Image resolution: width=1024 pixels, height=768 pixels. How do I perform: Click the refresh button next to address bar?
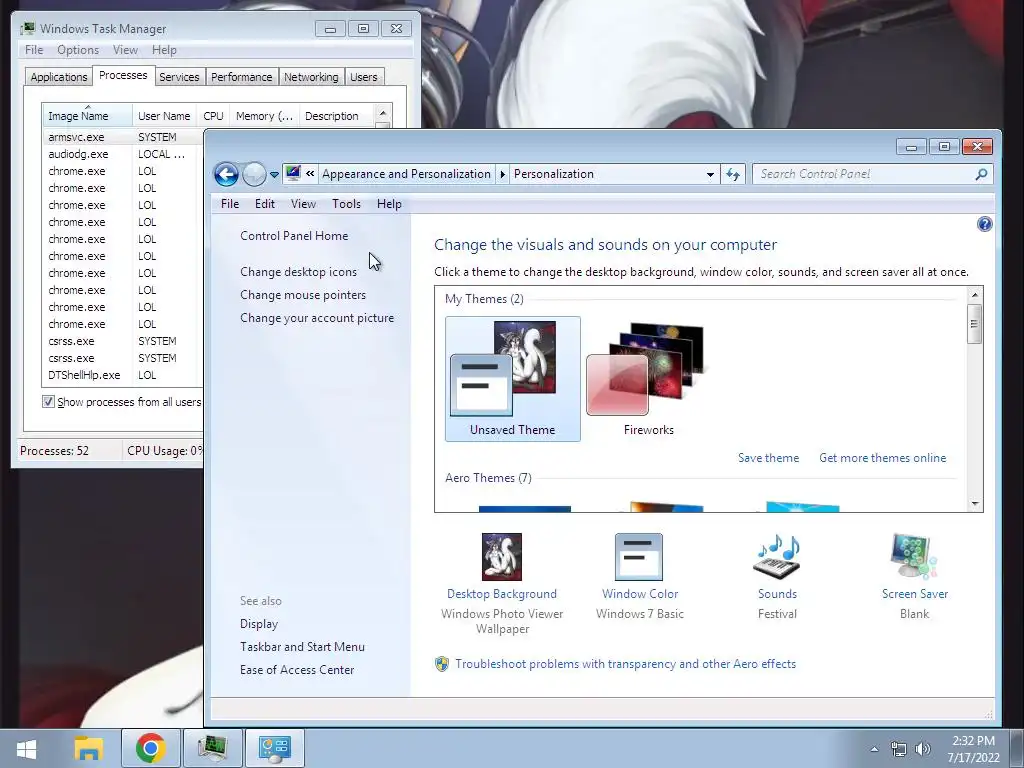click(x=733, y=174)
